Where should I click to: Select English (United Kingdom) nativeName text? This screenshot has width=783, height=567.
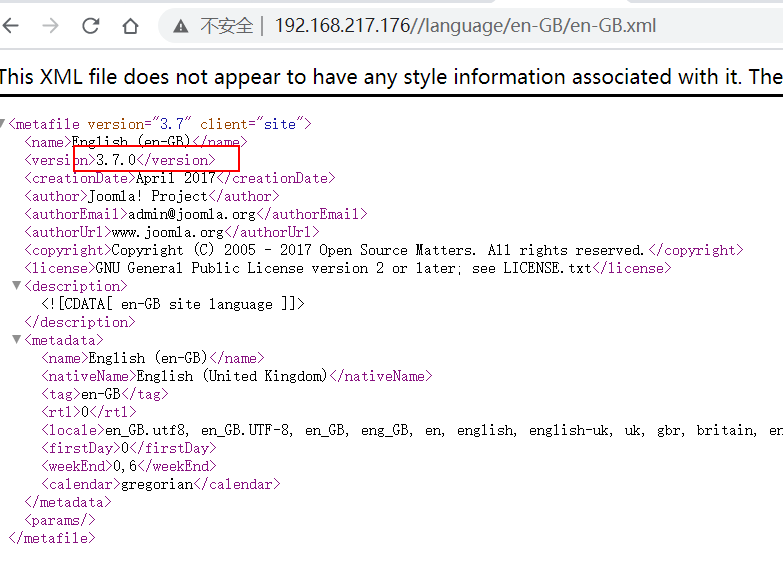(232, 376)
